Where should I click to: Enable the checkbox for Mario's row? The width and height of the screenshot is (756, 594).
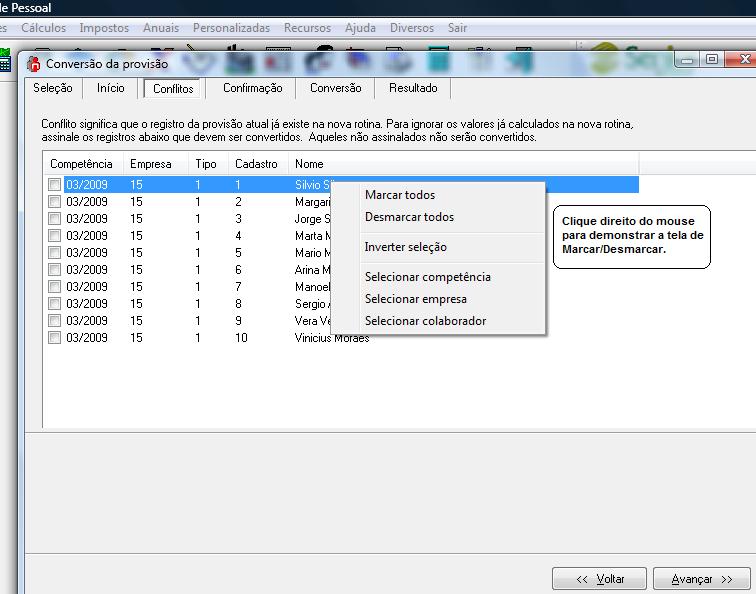point(54,253)
